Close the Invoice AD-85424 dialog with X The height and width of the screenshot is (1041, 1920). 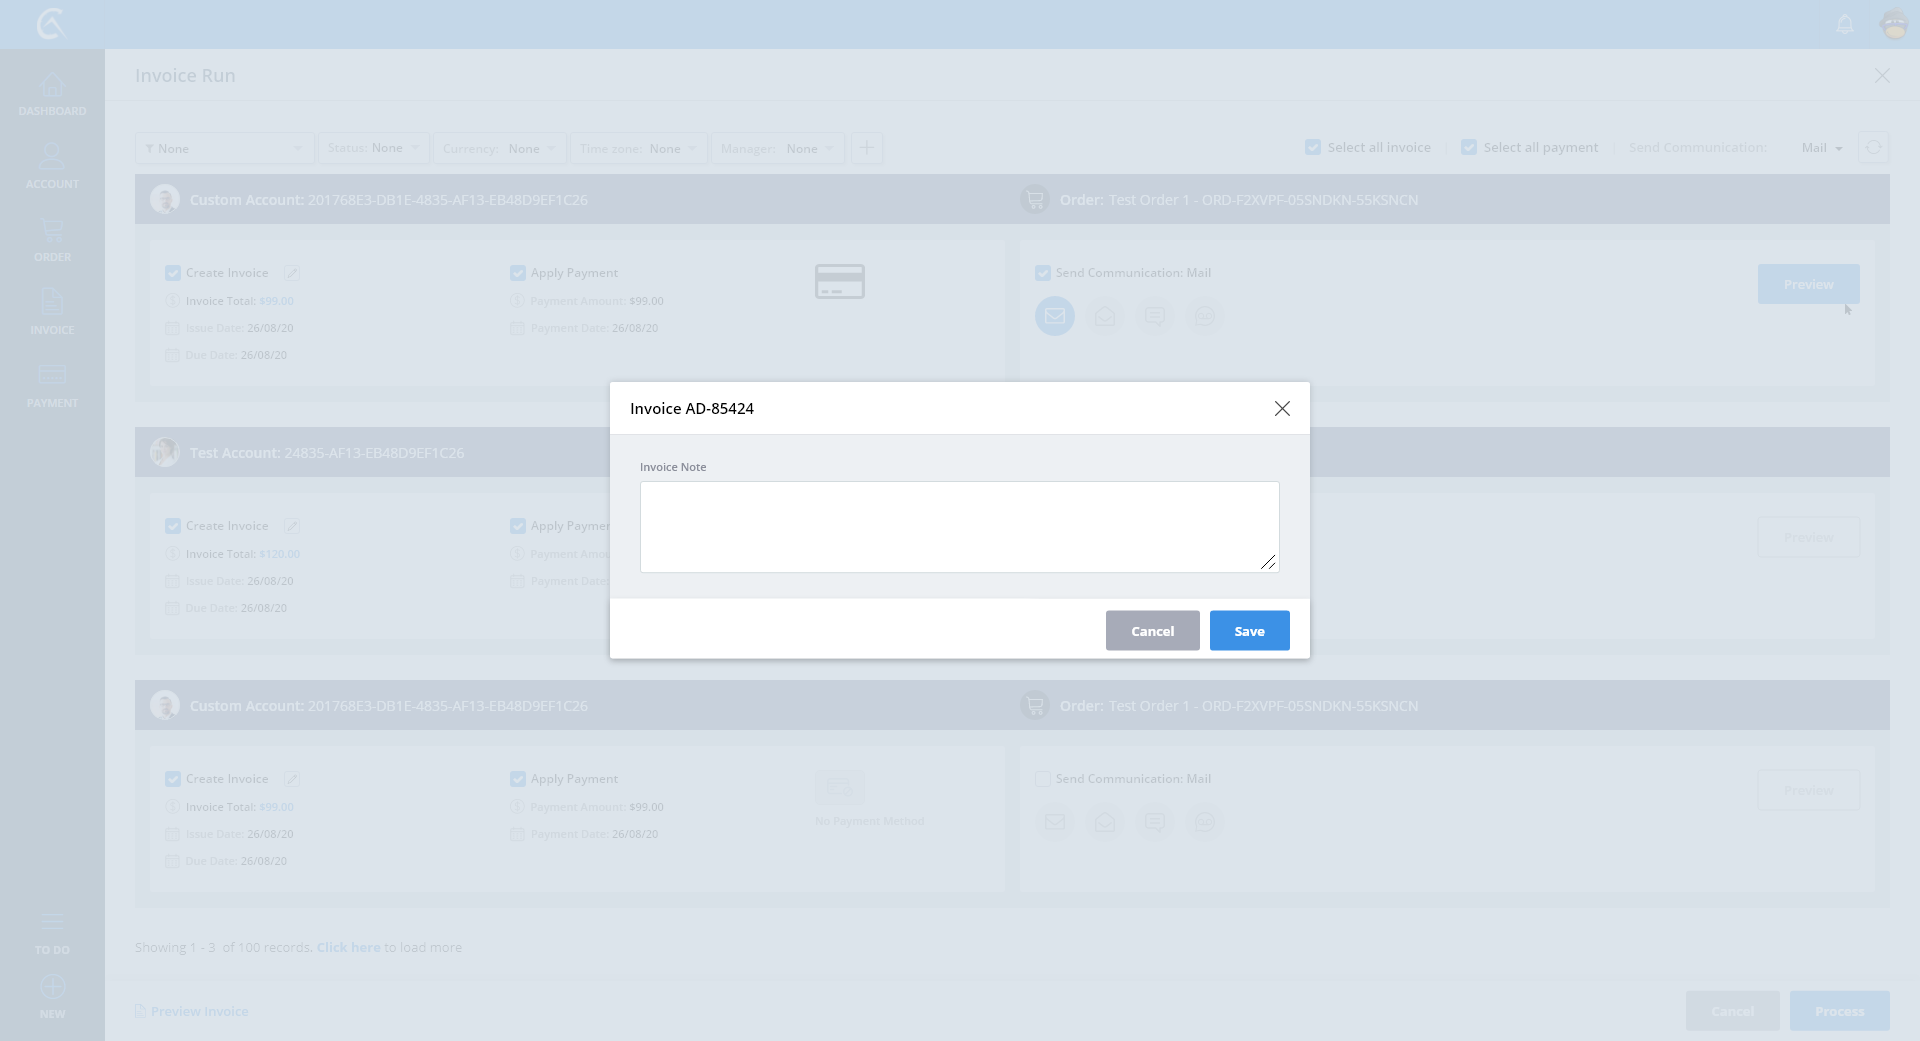[x=1282, y=408]
